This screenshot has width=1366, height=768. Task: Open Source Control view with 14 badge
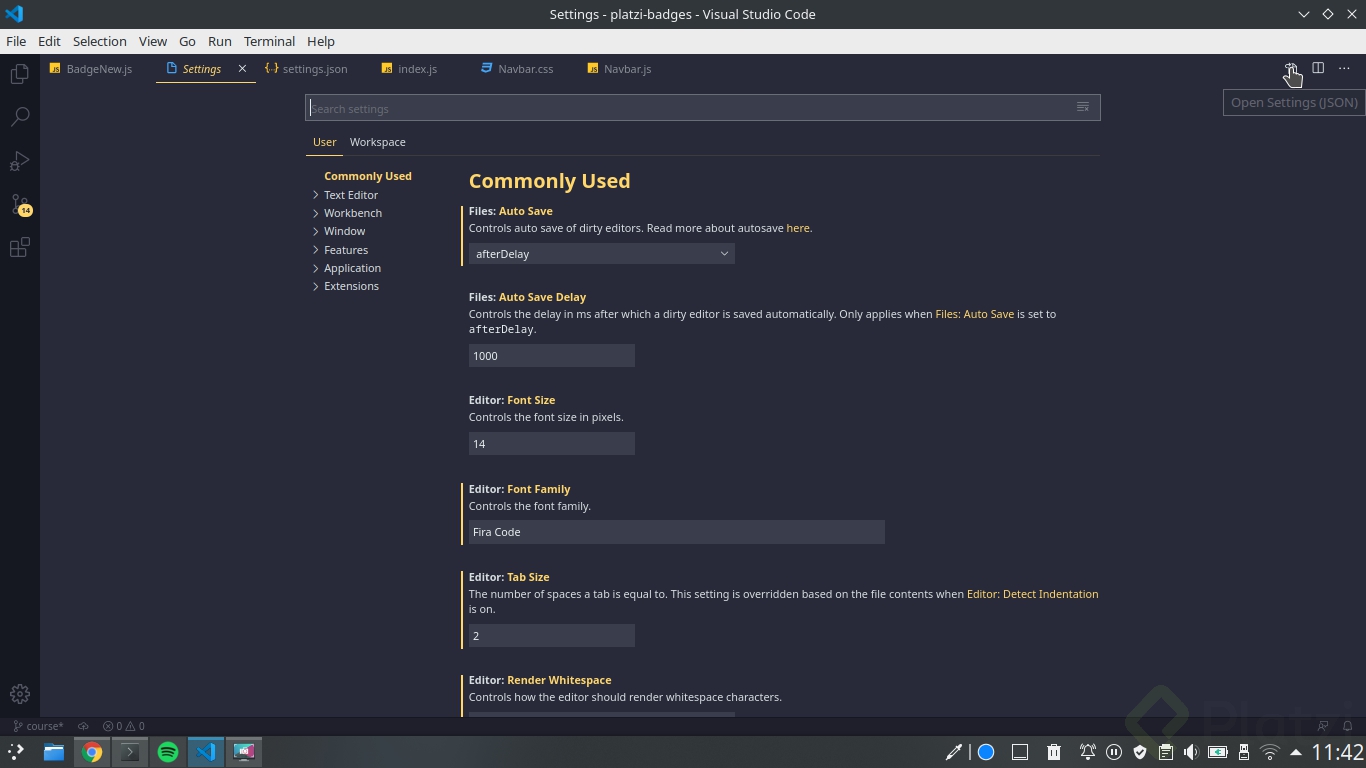point(20,205)
